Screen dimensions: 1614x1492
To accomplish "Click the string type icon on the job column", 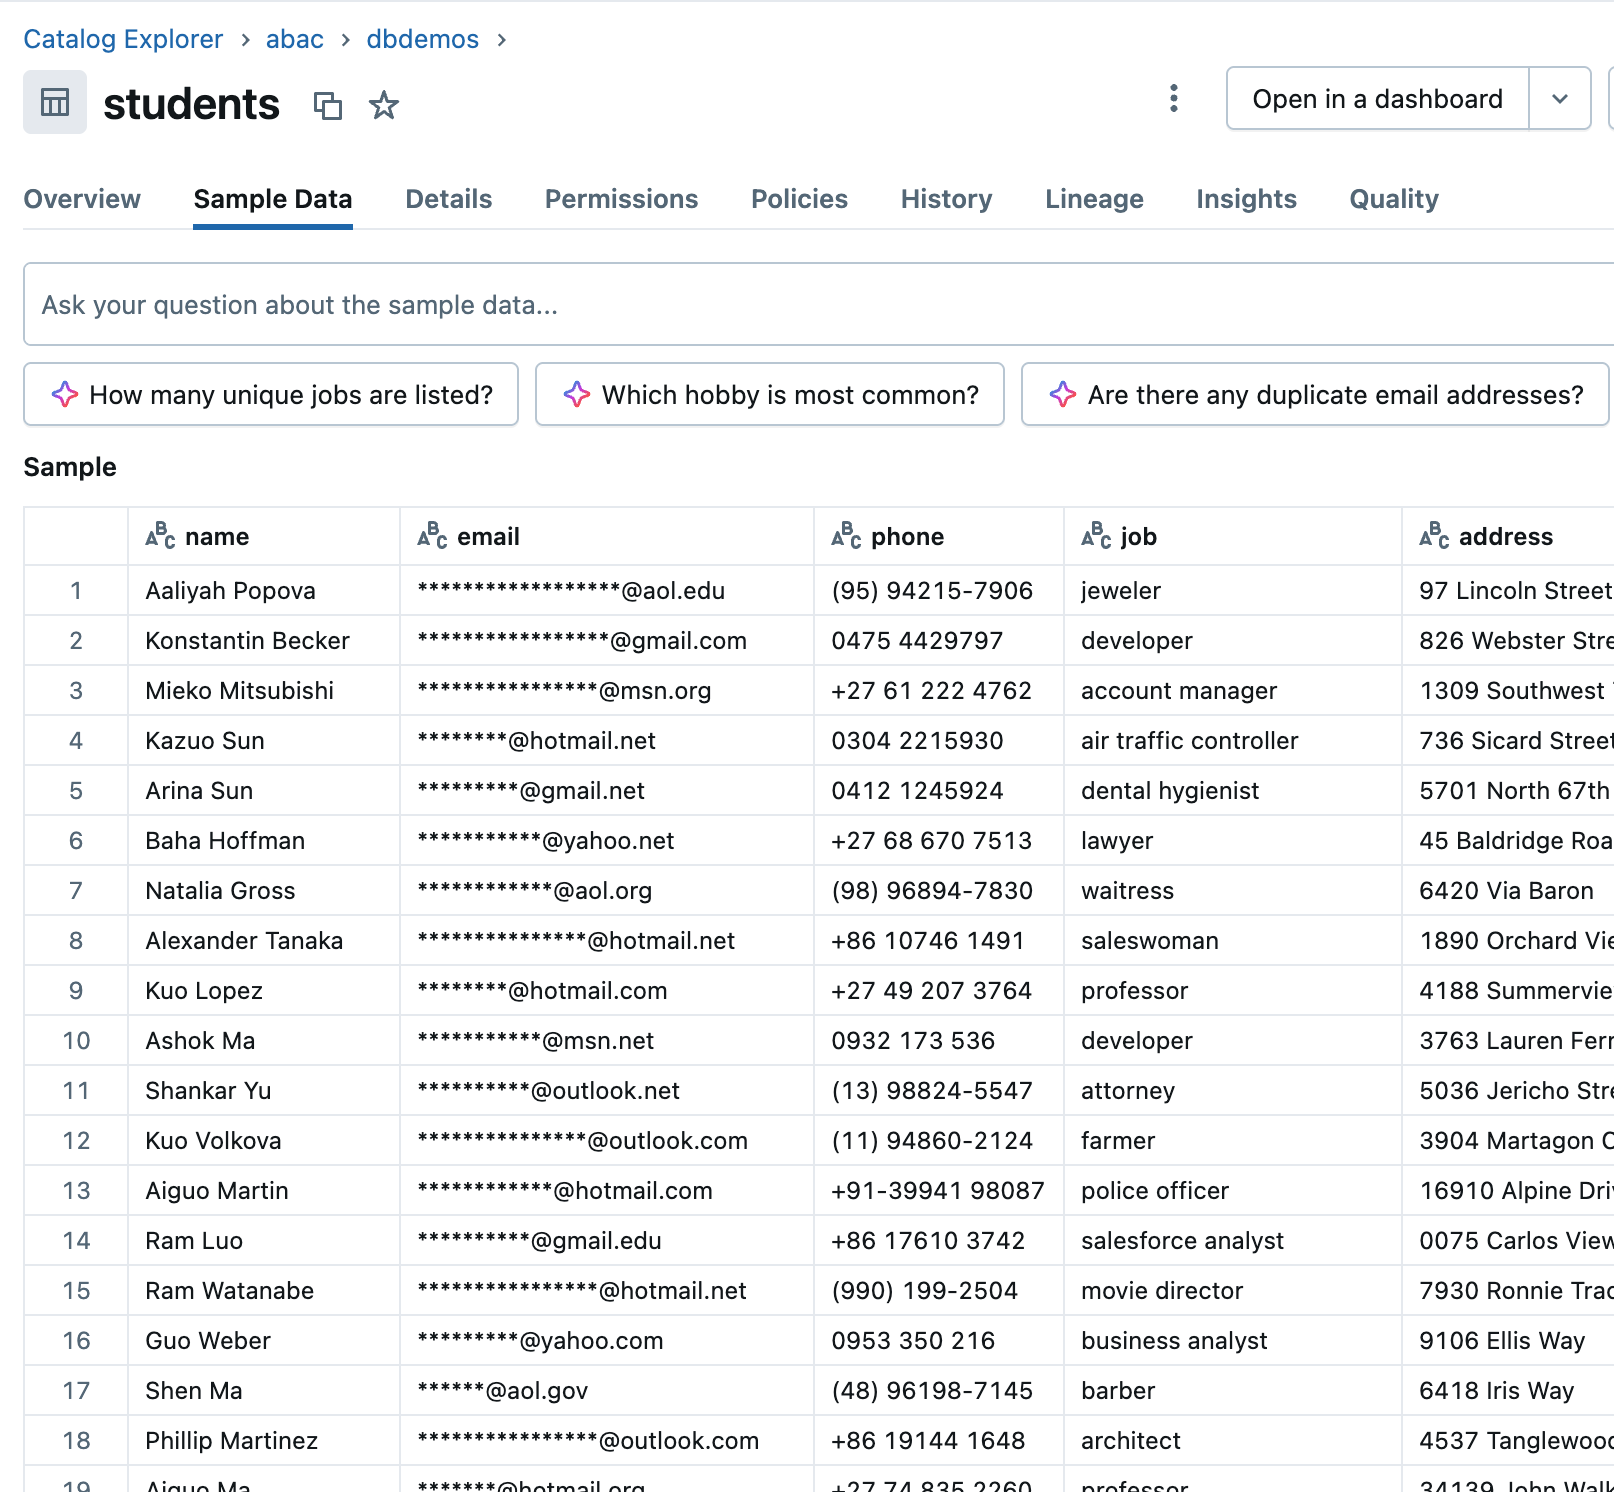I will tap(1097, 535).
